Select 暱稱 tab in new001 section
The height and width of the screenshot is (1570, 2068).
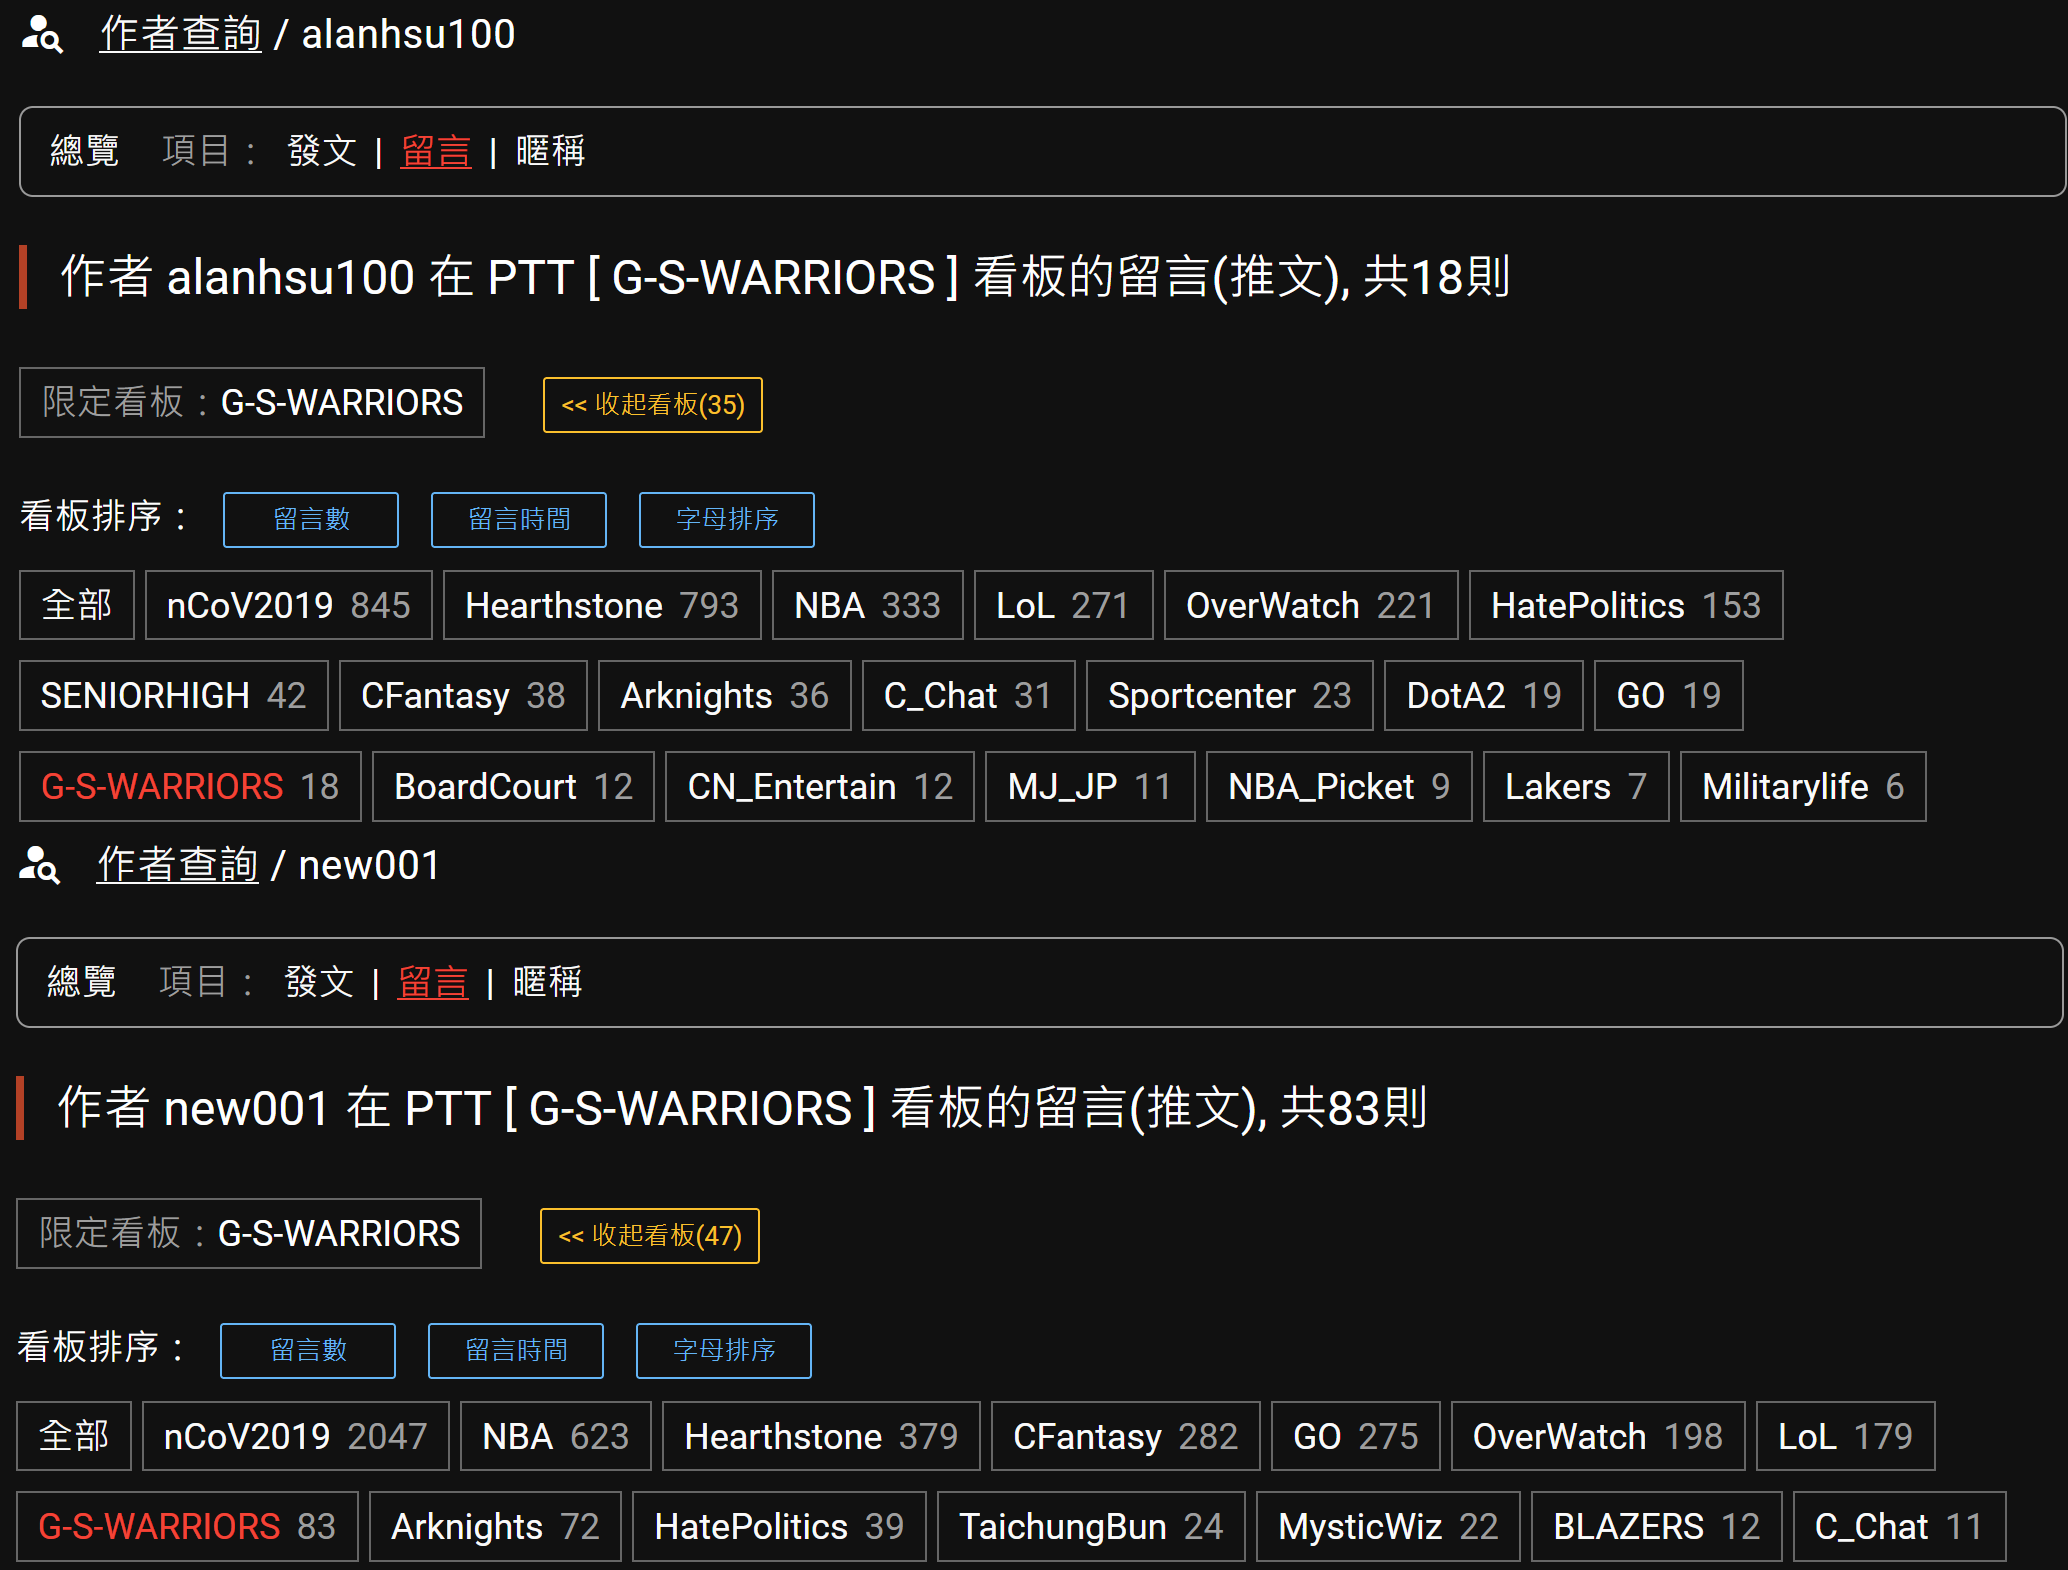click(548, 982)
